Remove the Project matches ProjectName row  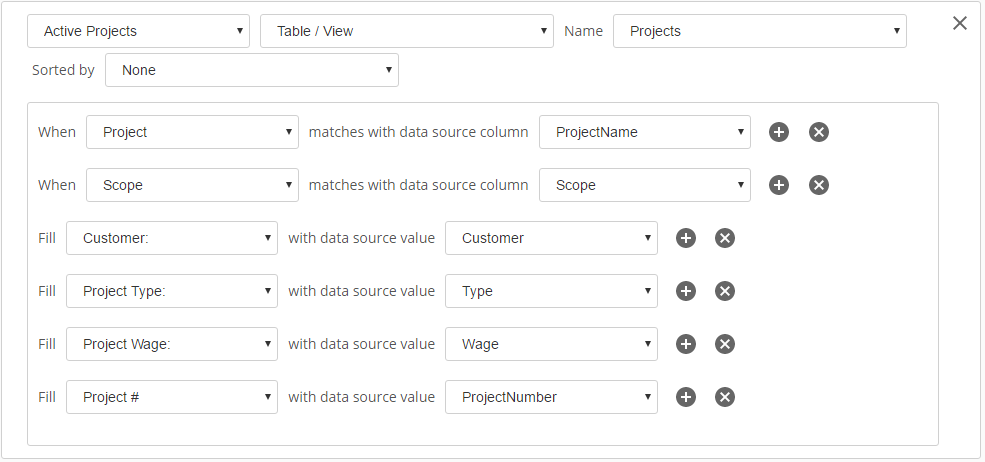click(x=819, y=132)
